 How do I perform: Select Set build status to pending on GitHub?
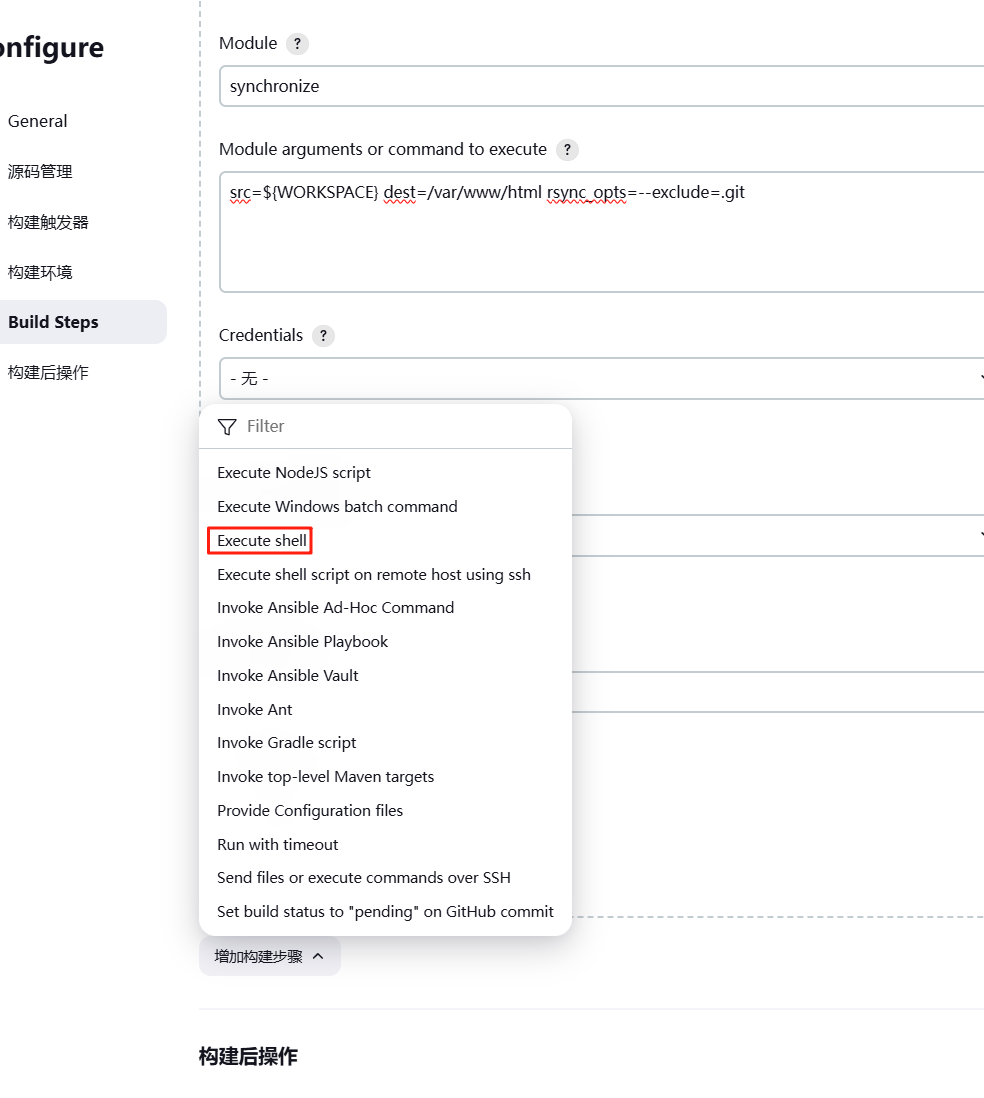(x=385, y=912)
